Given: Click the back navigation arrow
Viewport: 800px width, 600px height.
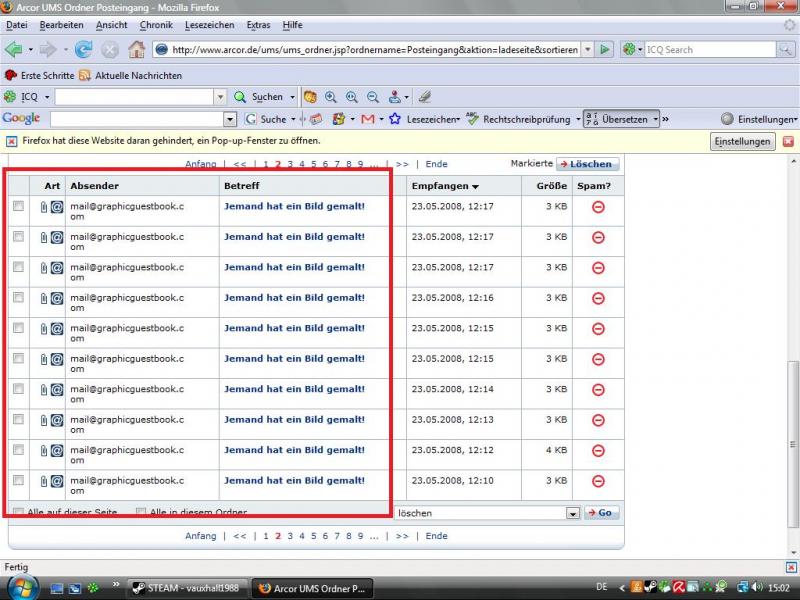Looking at the screenshot, I should point(14,49).
